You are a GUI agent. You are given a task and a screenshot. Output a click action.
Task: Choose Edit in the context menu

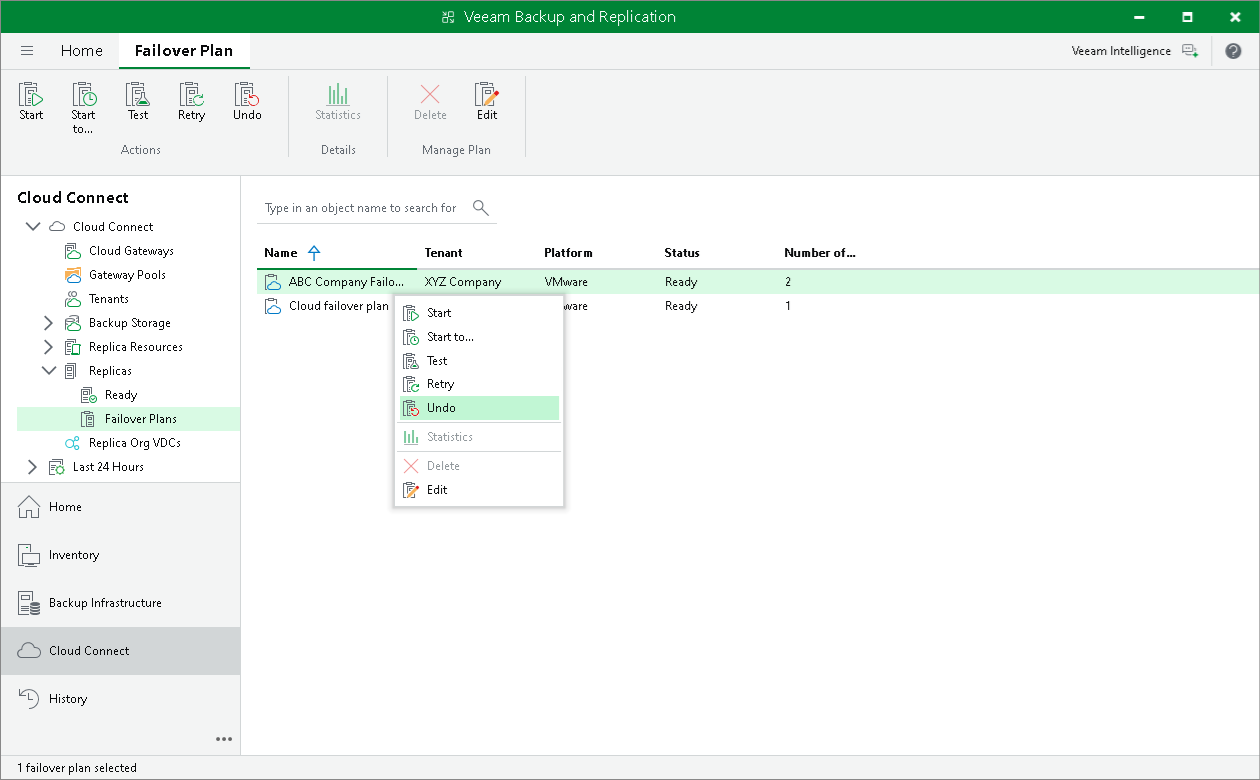[479, 490]
